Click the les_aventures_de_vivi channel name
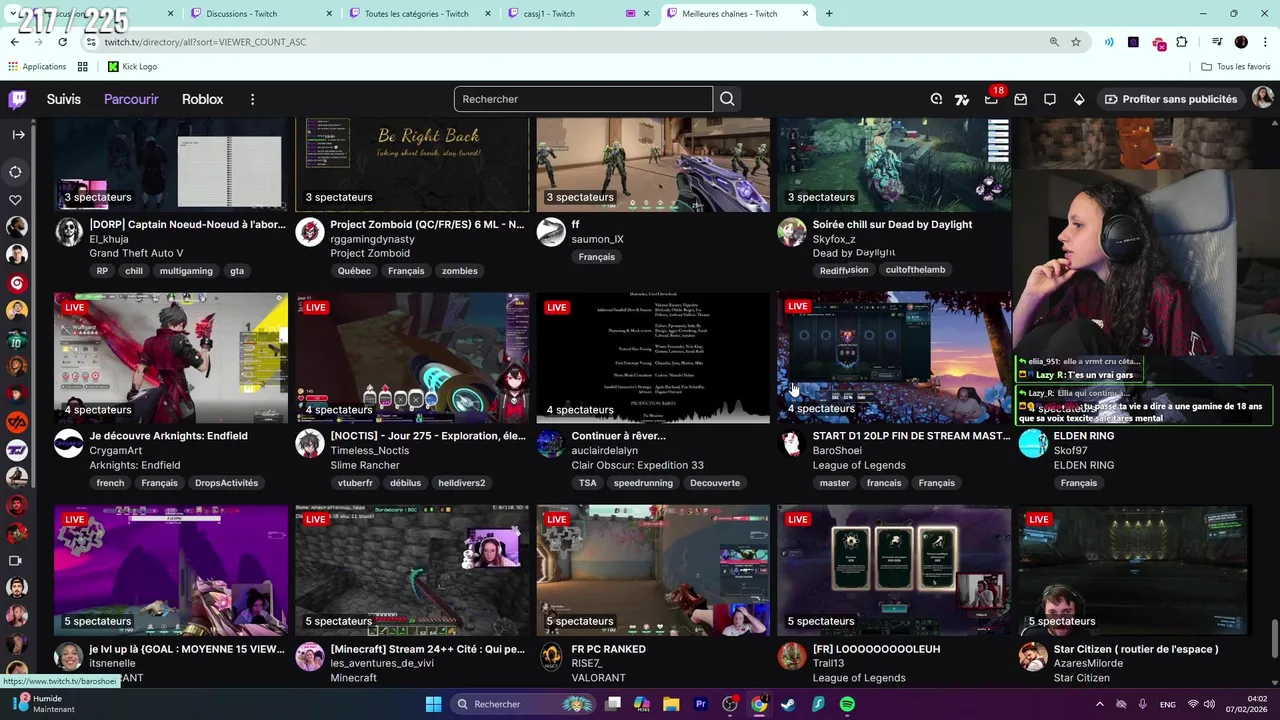The width and height of the screenshot is (1280, 720). pos(382,664)
